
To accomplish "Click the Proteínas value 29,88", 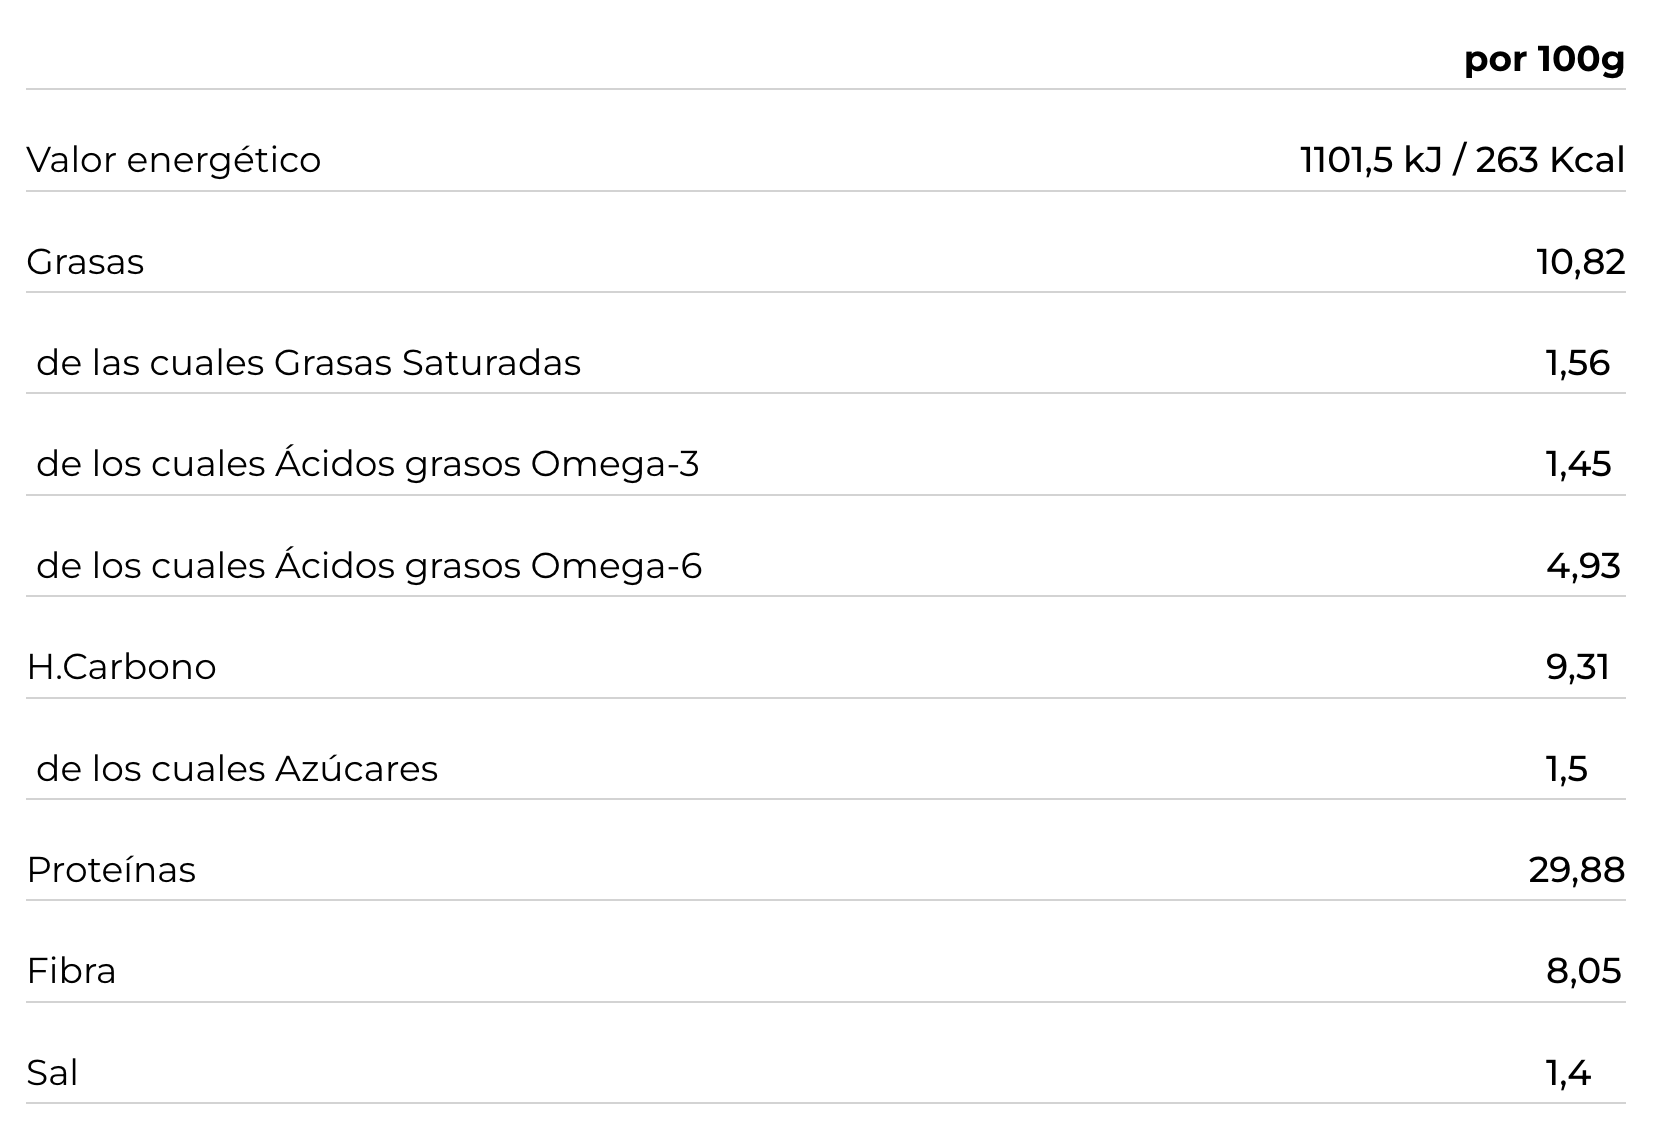I will click(1576, 870).
